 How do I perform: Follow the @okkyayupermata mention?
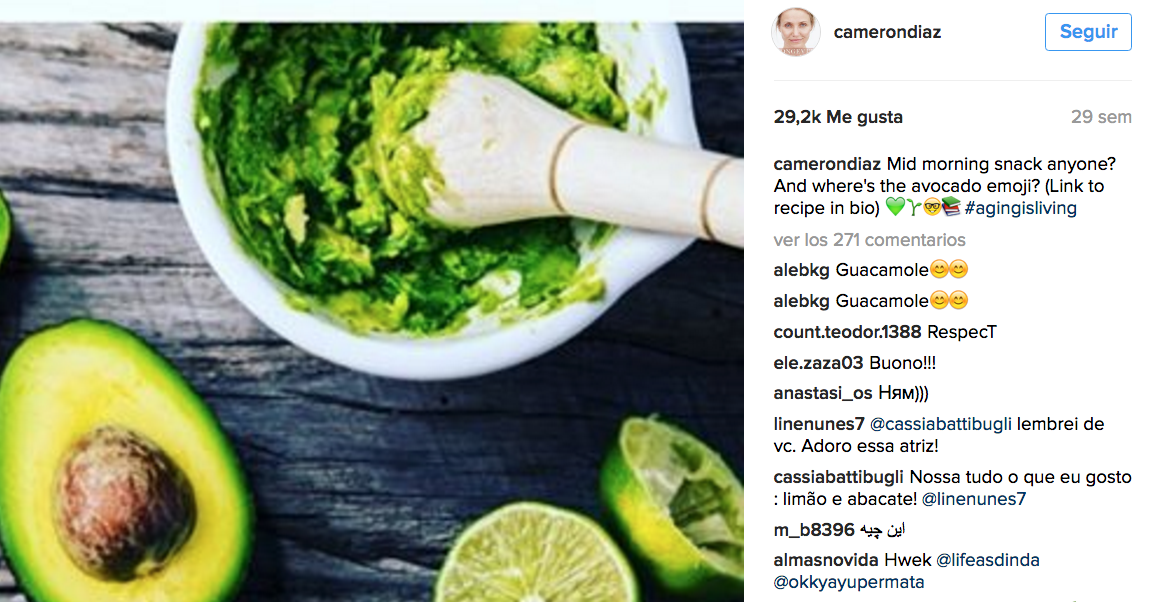tap(849, 582)
